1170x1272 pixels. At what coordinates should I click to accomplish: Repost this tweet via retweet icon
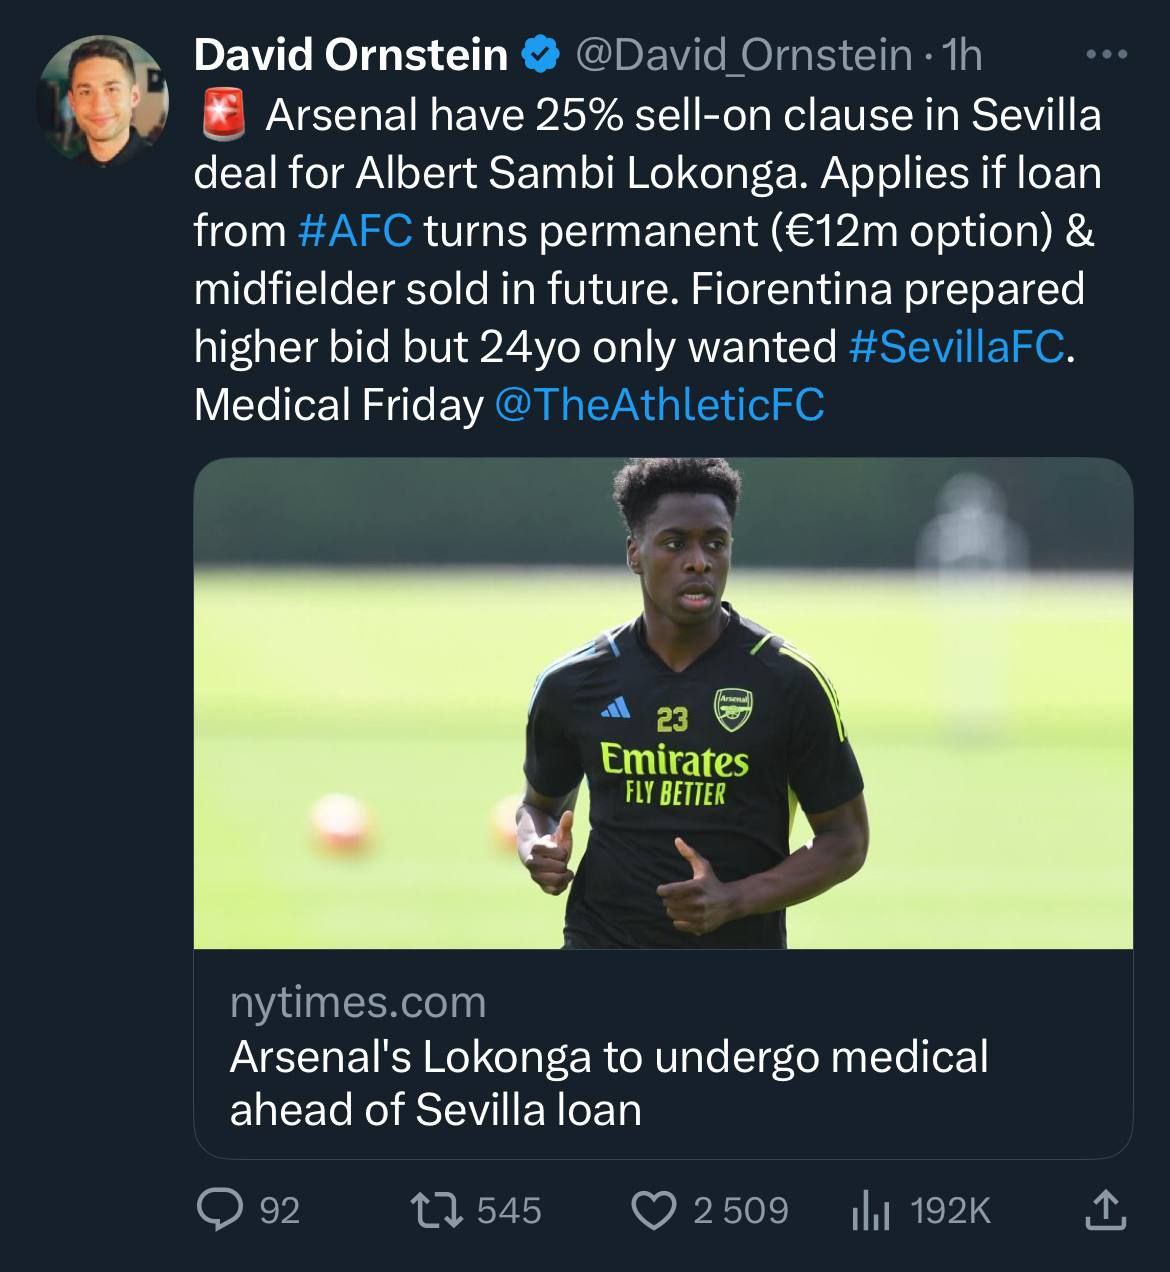(x=436, y=1210)
